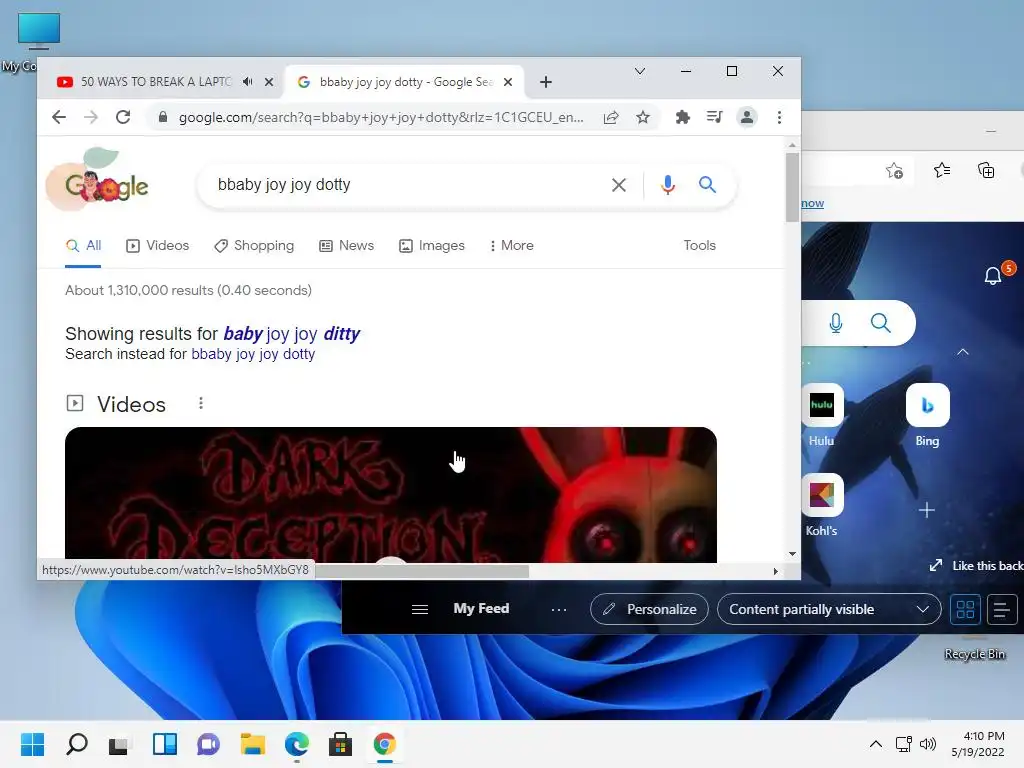
Task: Open the 'baby joy joy ditty' corrected link
Action: [291, 334]
